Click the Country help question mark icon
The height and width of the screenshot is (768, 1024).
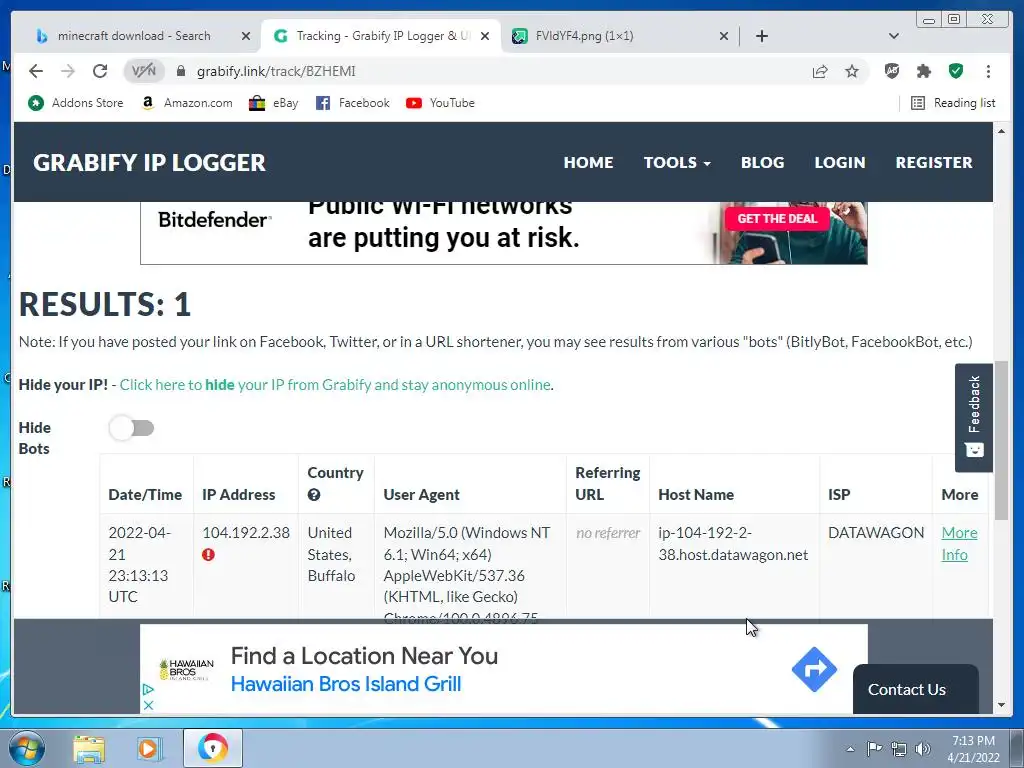coord(314,495)
